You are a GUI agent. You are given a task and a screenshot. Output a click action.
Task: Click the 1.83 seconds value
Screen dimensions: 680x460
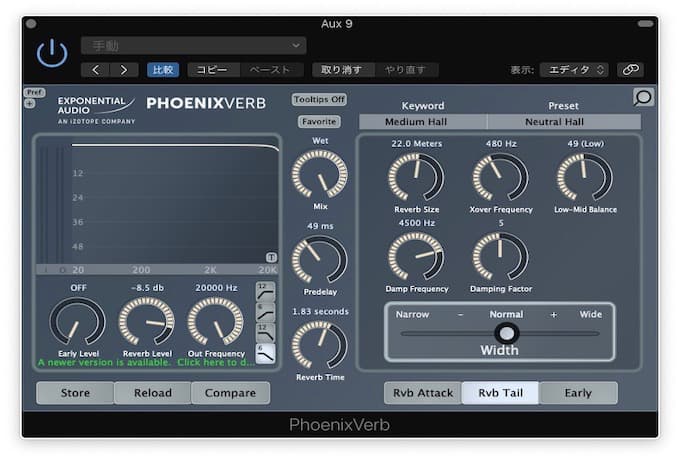click(320, 311)
